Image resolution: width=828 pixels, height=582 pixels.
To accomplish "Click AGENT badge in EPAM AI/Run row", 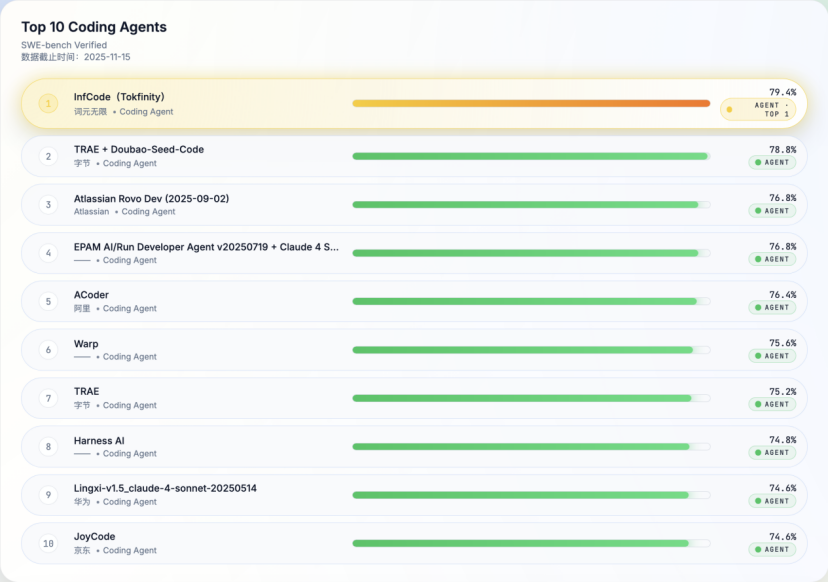I will point(772,259).
